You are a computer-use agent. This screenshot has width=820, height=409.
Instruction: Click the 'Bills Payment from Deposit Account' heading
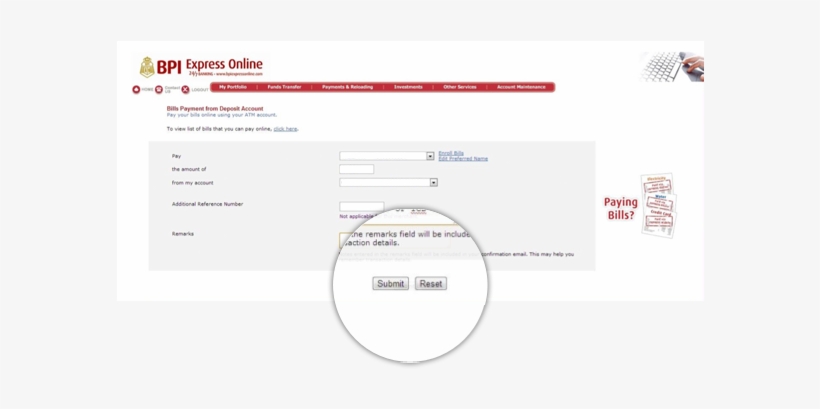(x=215, y=109)
